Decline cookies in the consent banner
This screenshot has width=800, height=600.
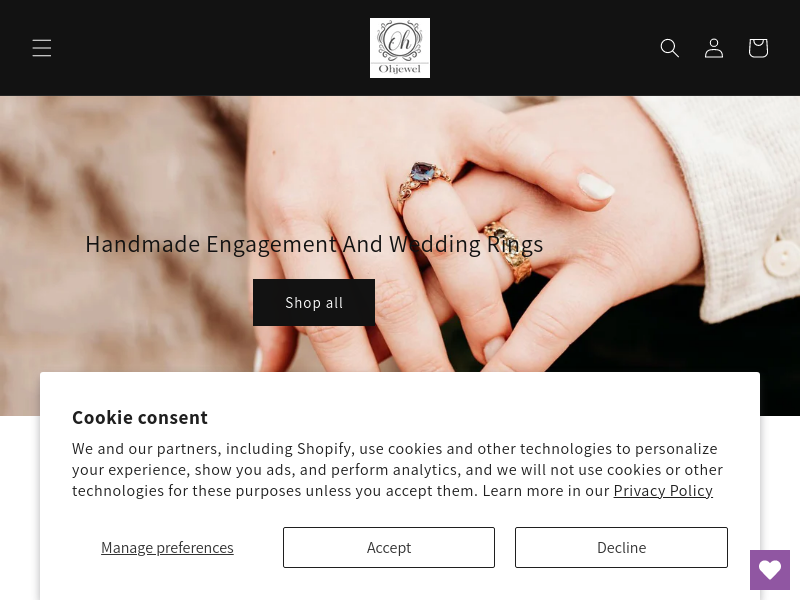(x=621, y=547)
